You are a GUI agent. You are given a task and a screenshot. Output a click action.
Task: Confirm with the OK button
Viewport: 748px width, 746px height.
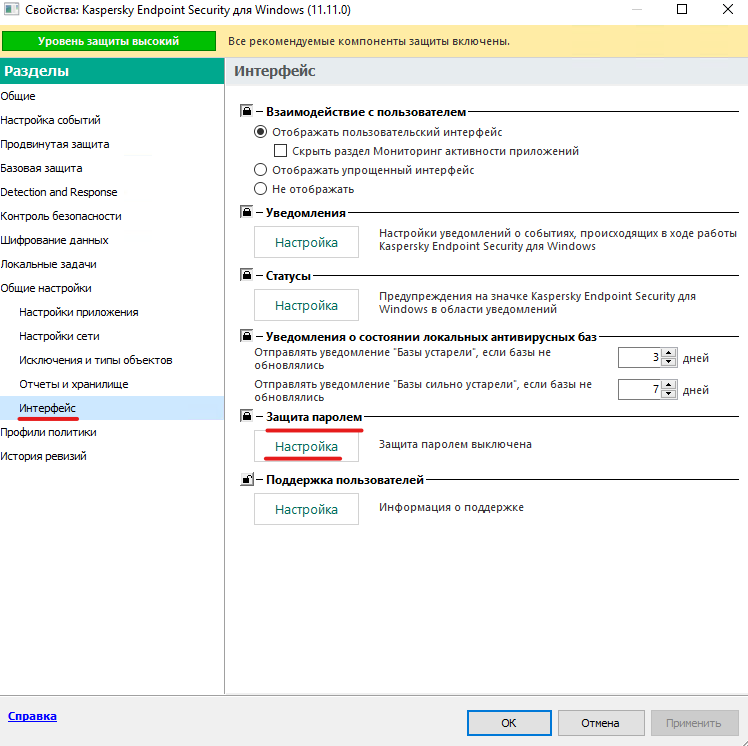[x=509, y=723]
